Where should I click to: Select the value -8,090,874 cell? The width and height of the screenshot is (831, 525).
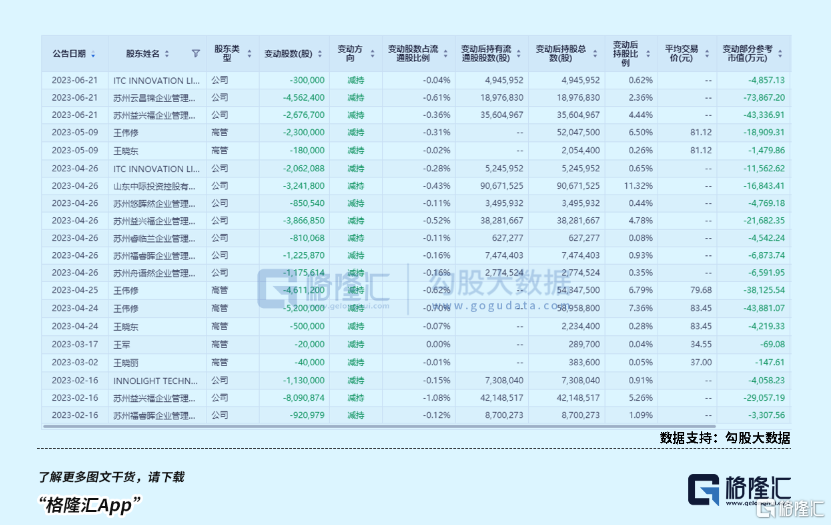[x=304, y=398]
